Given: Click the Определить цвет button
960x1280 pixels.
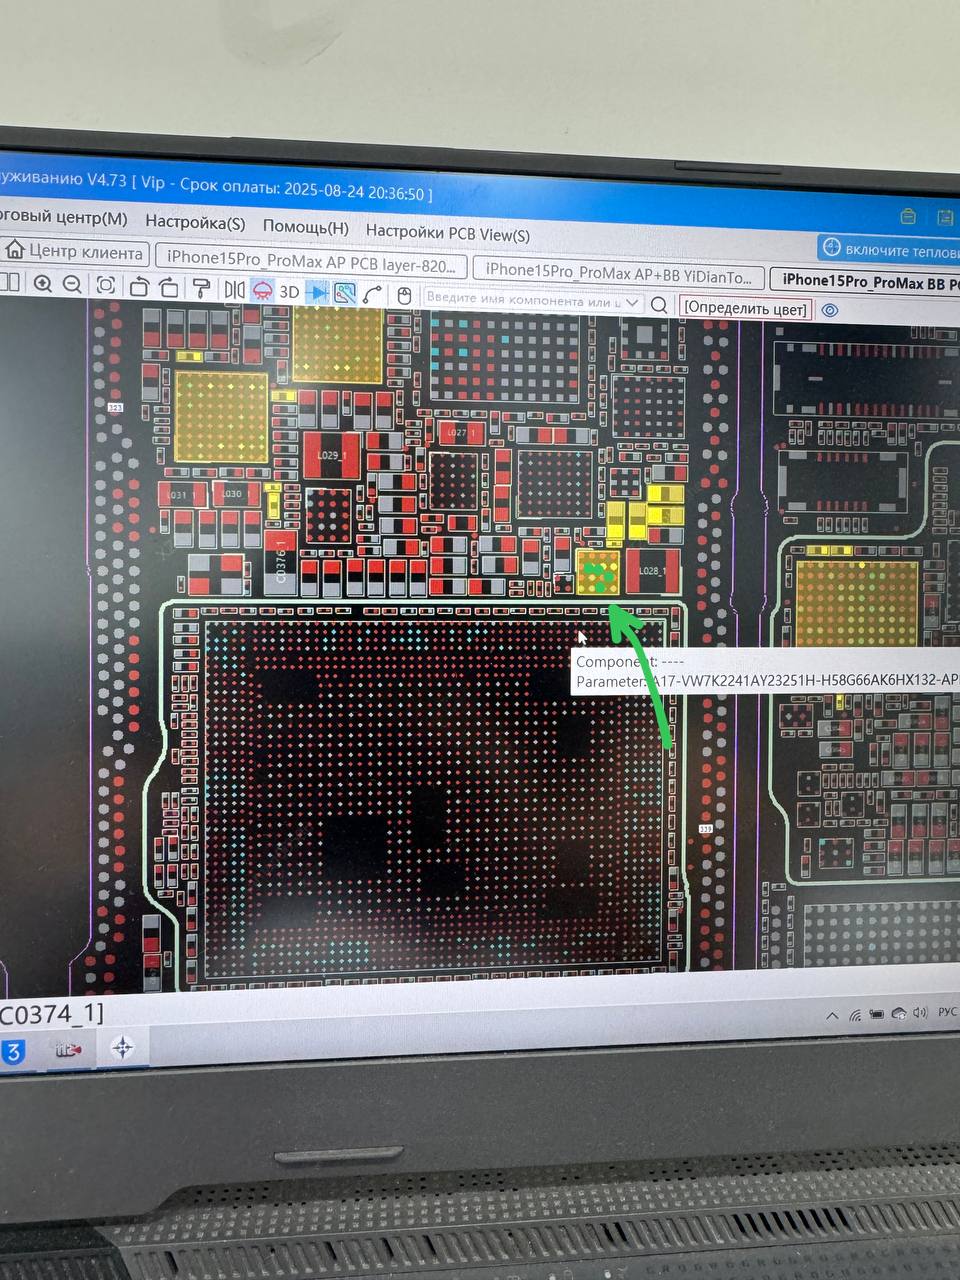Looking at the screenshot, I should 745,308.
